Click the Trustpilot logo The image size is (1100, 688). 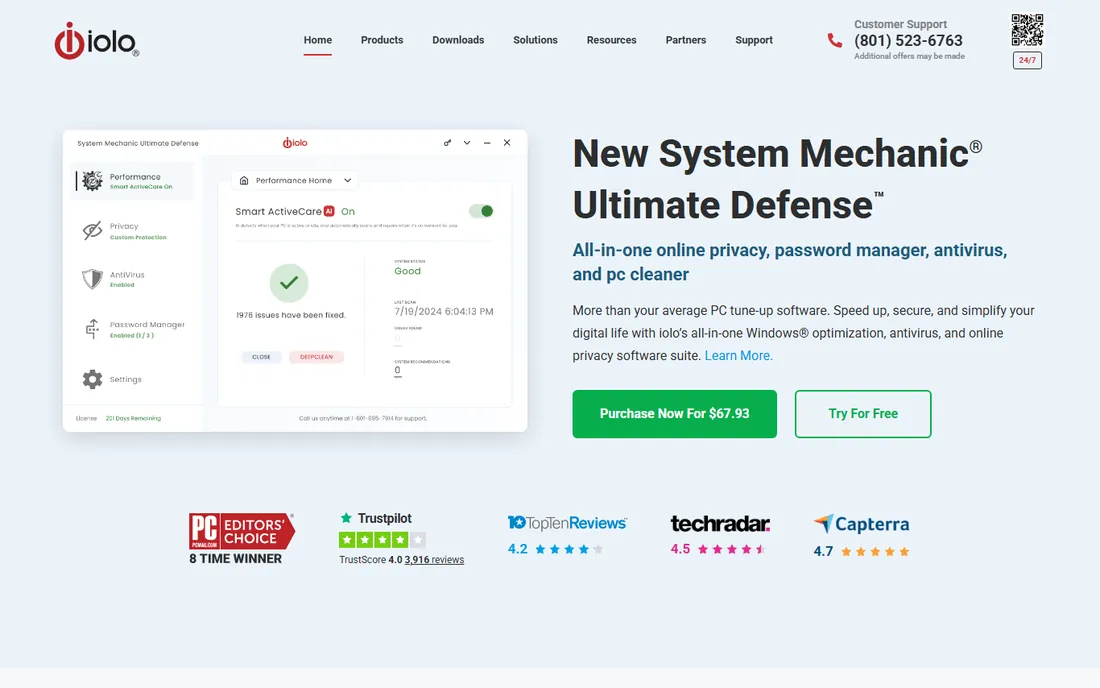click(x=376, y=518)
